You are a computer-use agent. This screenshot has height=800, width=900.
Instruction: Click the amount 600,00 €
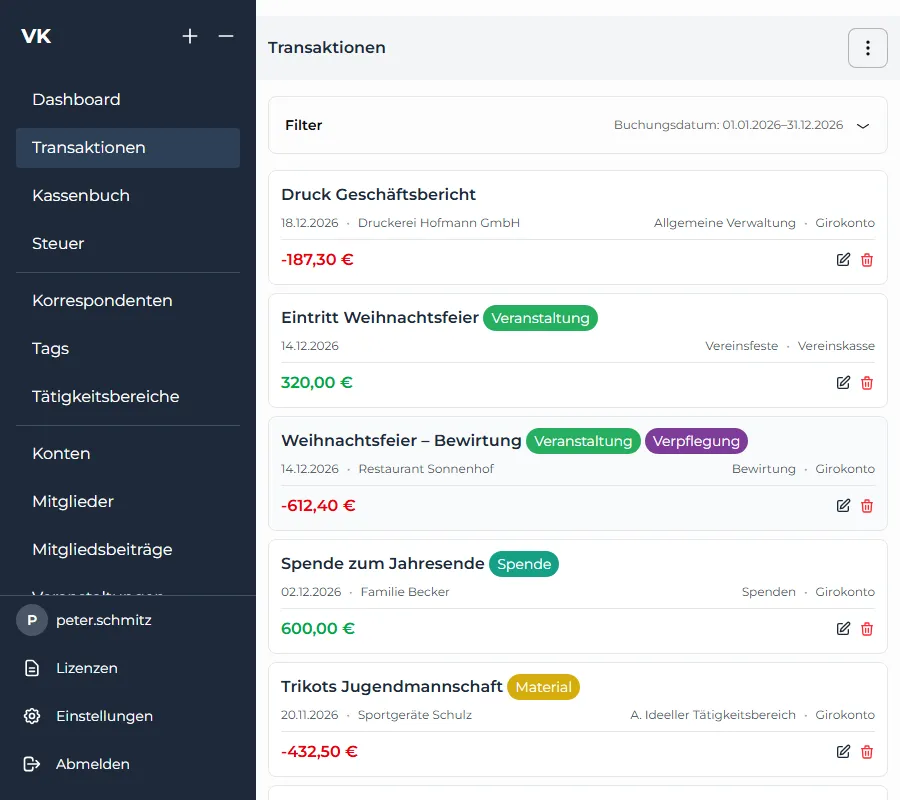point(317,629)
